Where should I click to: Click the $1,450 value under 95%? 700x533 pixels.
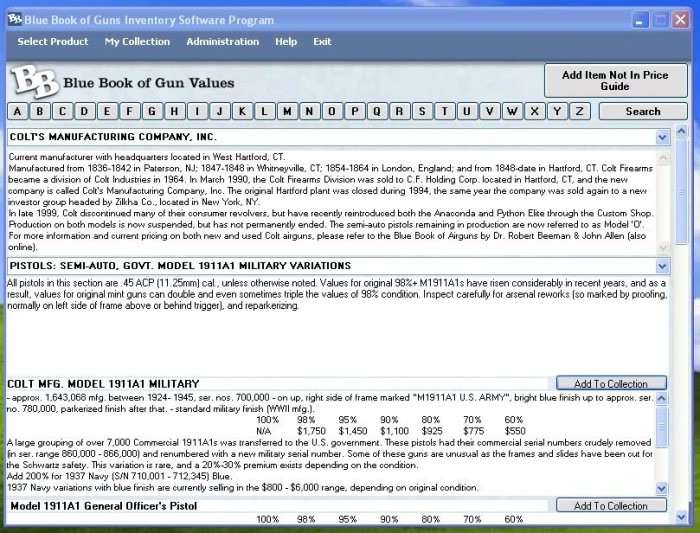tap(353, 431)
